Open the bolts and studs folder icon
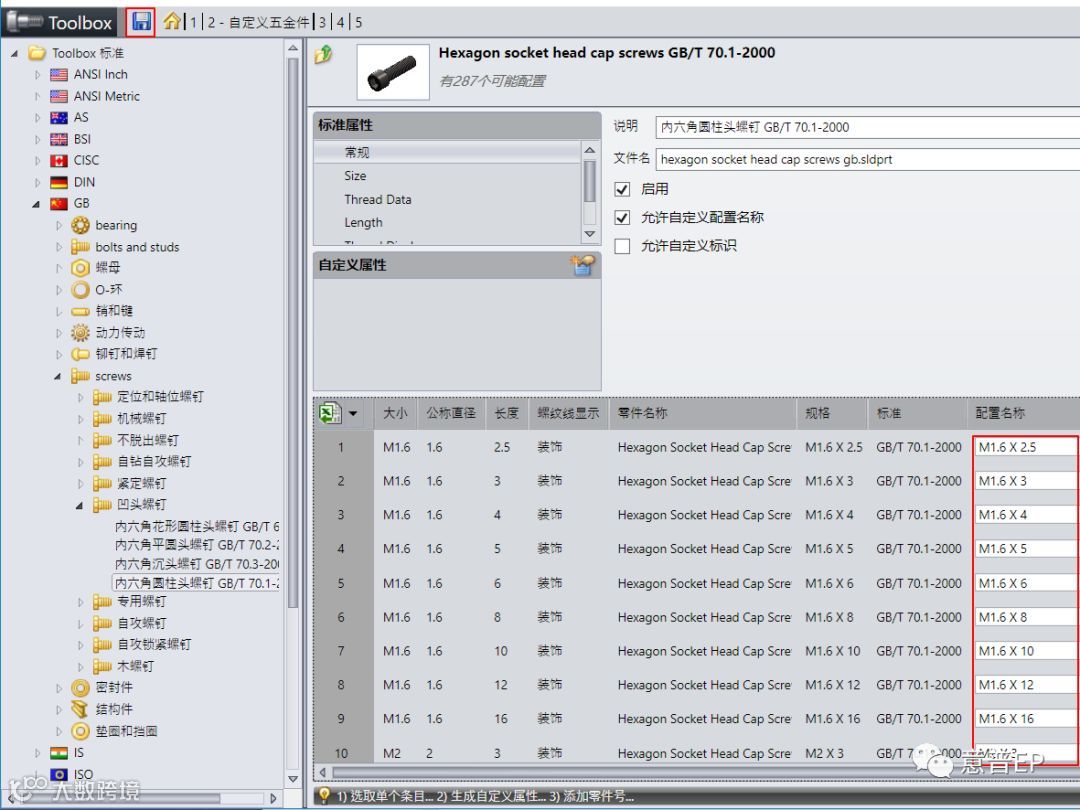This screenshot has height=810, width=1080. coord(81,247)
